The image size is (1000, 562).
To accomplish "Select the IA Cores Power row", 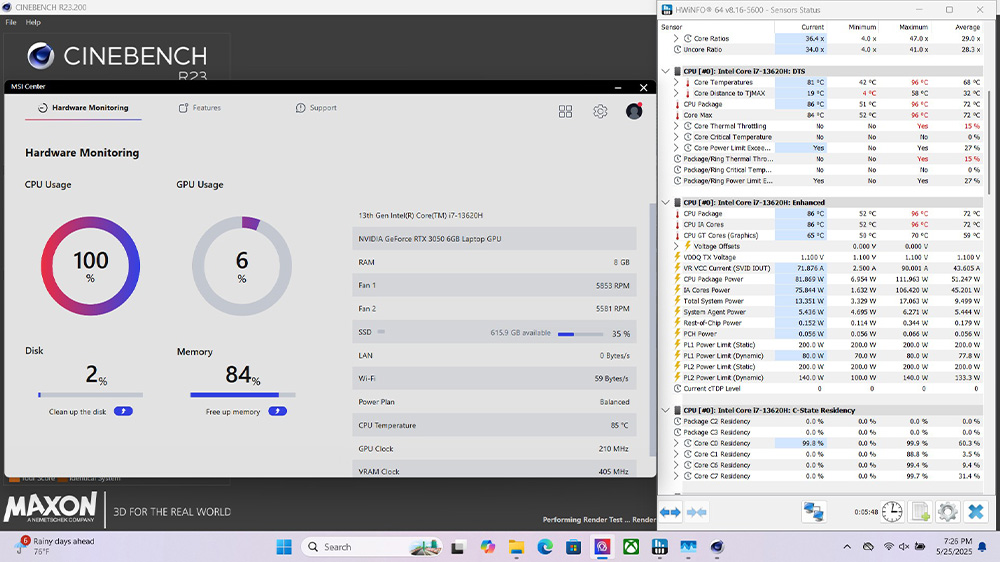I will pyautogui.click(x=827, y=290).
